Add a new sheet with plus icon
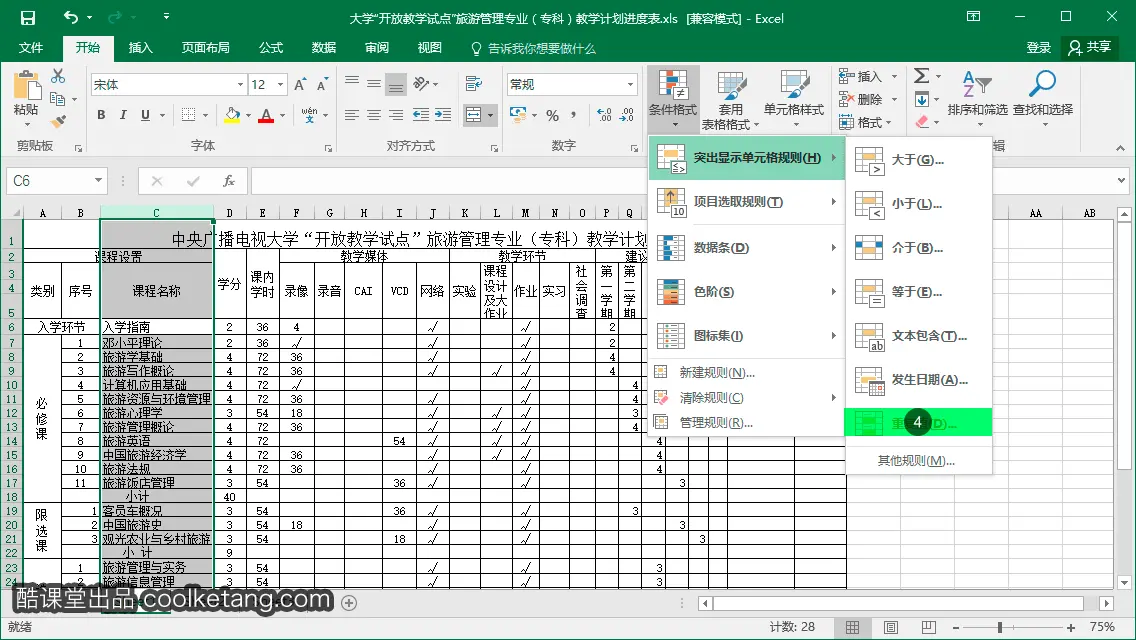1136x640 pixels. (x=349, y=603)
